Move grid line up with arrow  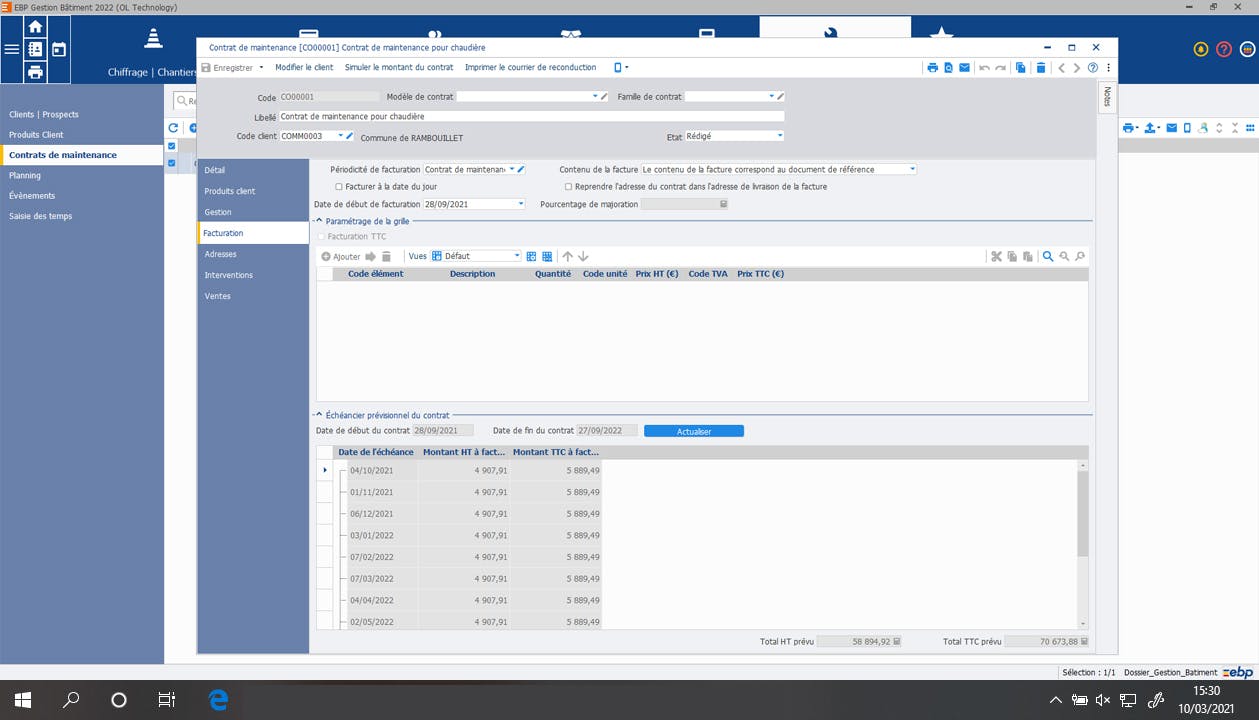point(567,257)
